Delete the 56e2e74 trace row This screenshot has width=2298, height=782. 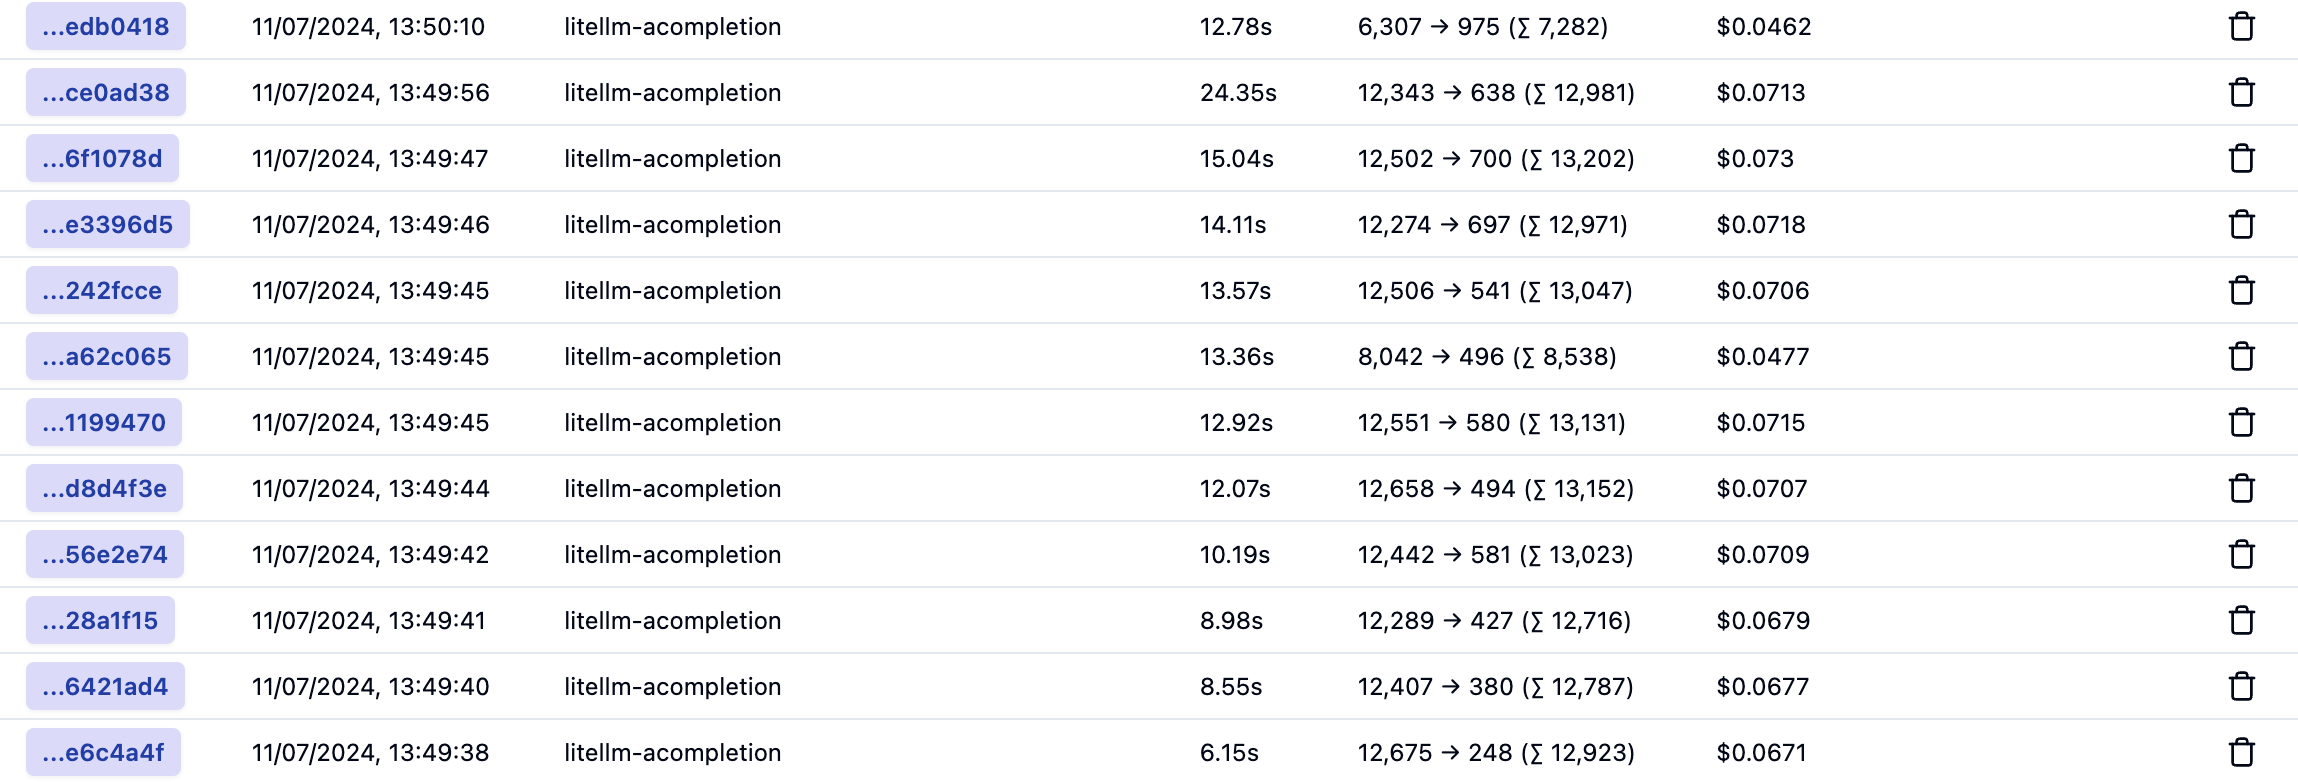(2242, 555)
